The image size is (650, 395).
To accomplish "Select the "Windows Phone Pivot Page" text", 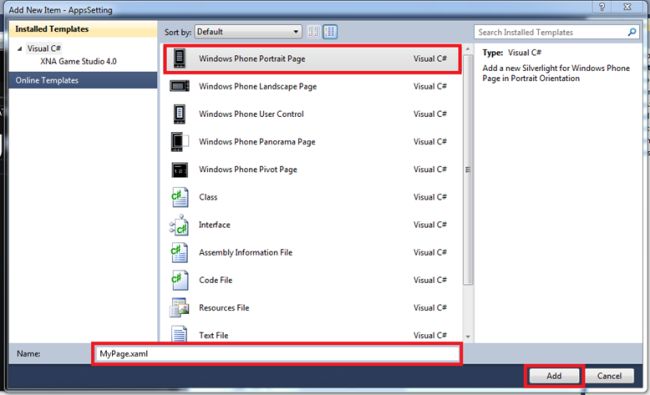I will [x=248, y=170].
